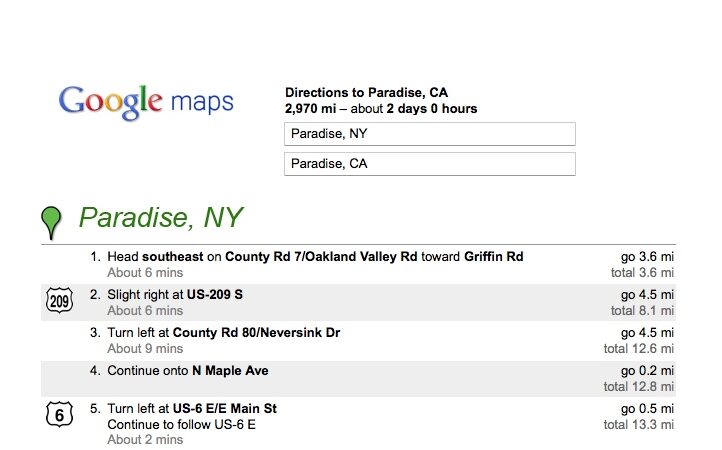Click the total 8.1 mi distance

642,311
